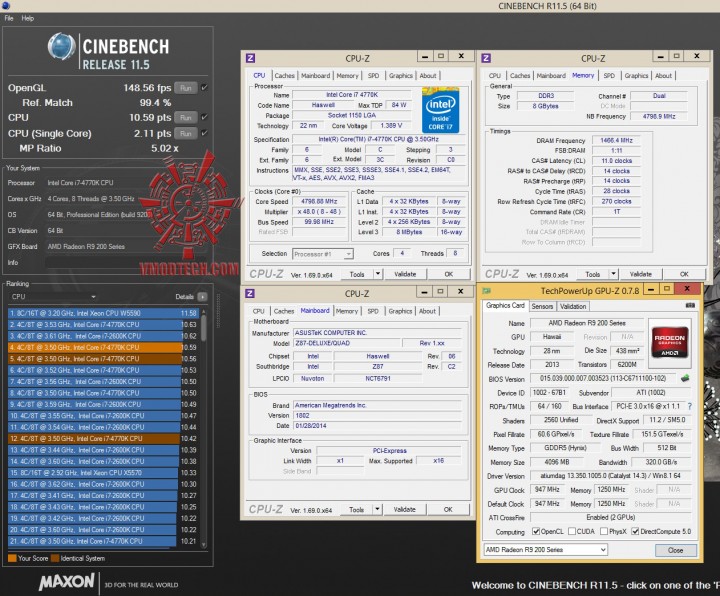Select ranking row 1 Intel Xeon CPU W5590
The height and width of the screenshot is (596, 720).
(103, 313)
